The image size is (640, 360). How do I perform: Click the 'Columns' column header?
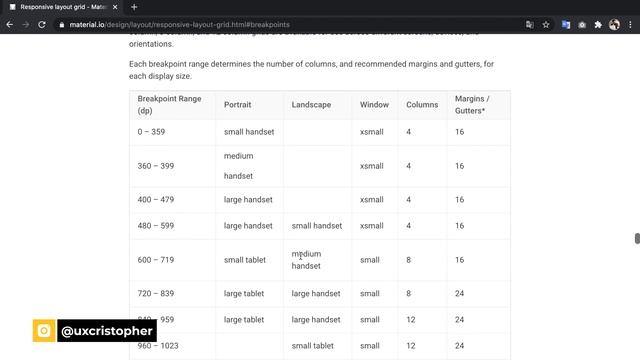[422, 104]
